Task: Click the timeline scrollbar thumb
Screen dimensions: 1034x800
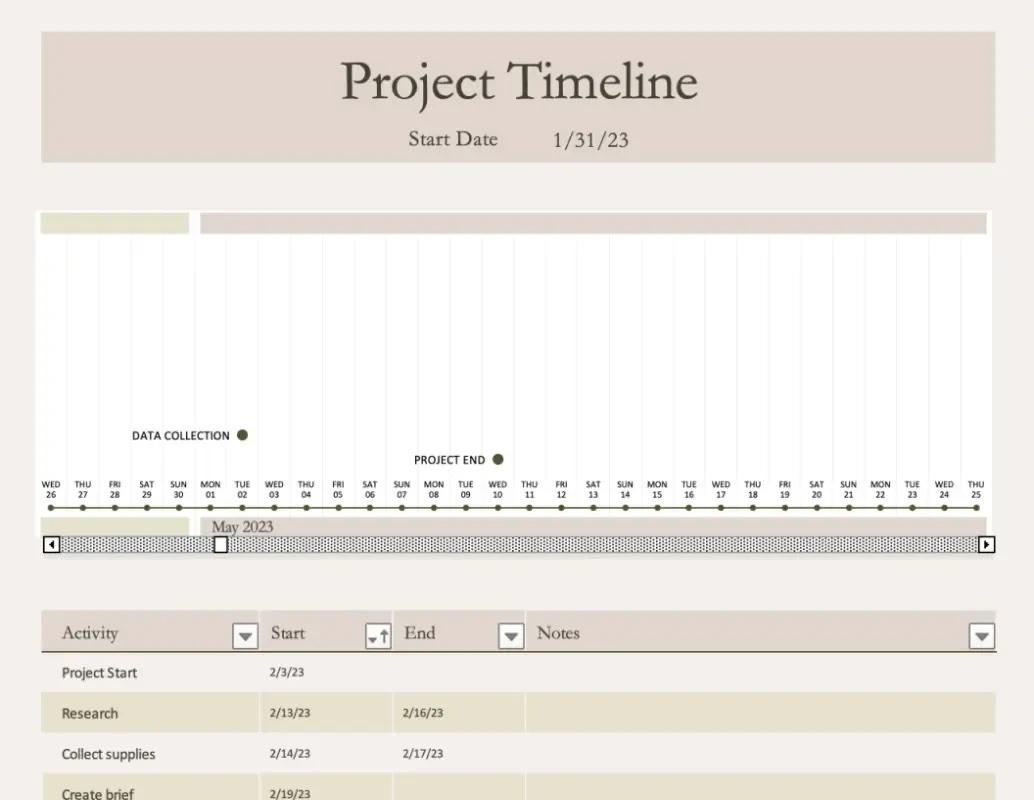Action: 221,545
